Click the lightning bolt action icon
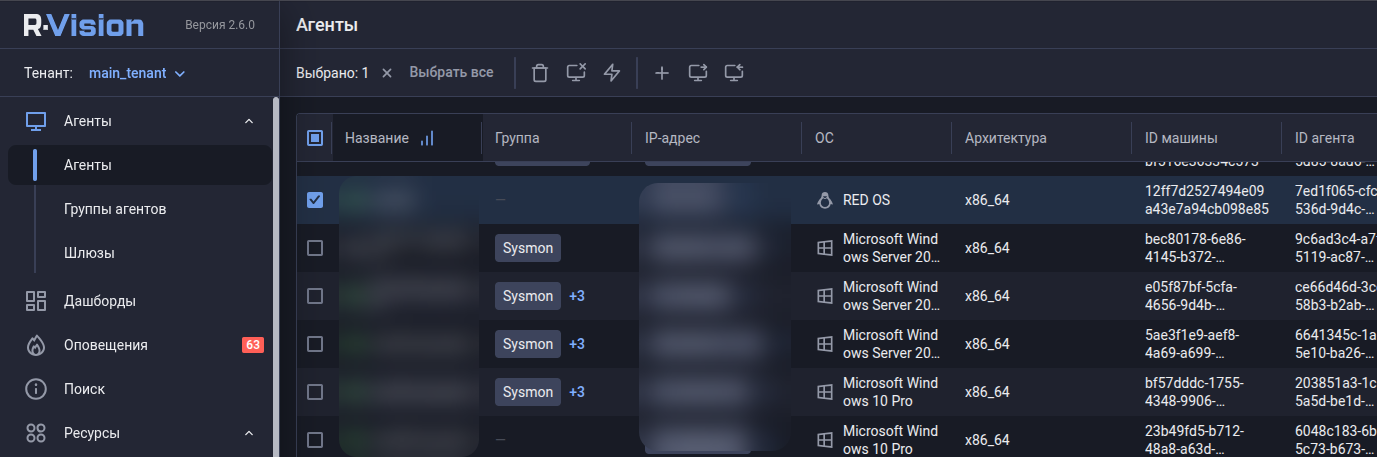The image size is (1377, 457). point(612,73)
